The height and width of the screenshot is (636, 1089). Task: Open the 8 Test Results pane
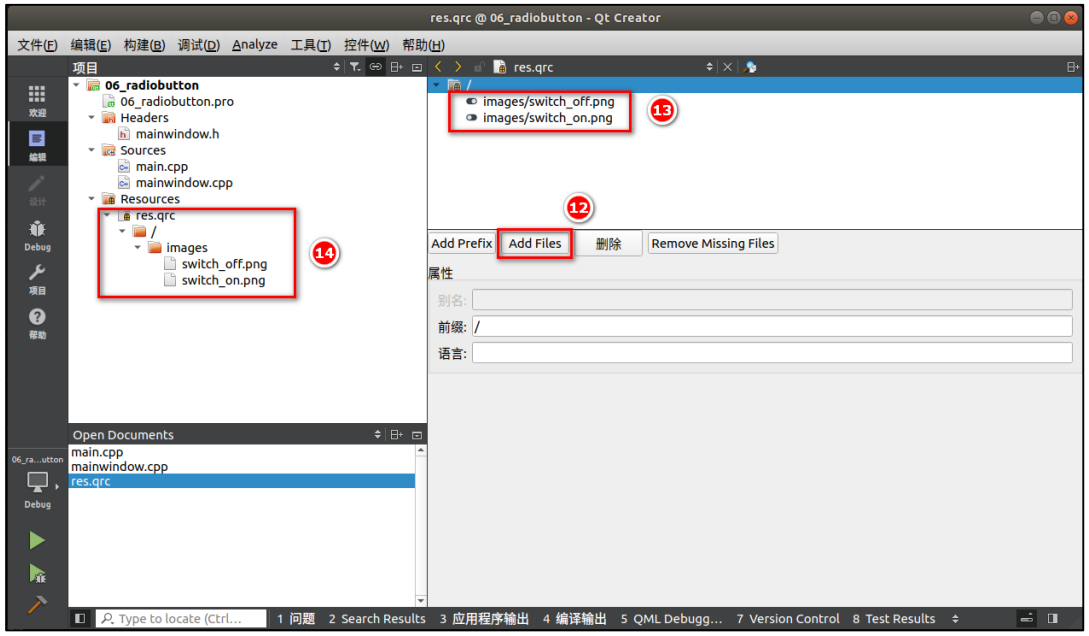click(x=894, y=618)
